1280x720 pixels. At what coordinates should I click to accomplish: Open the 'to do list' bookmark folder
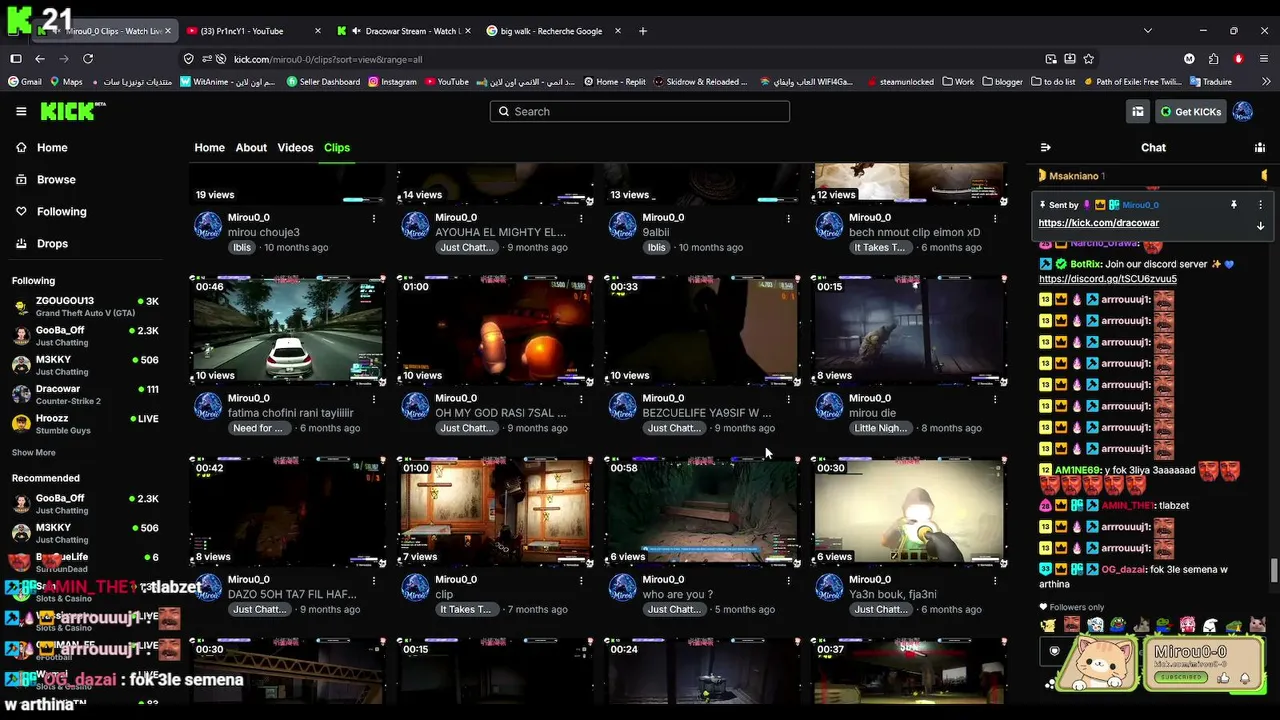pos(1053,82)
